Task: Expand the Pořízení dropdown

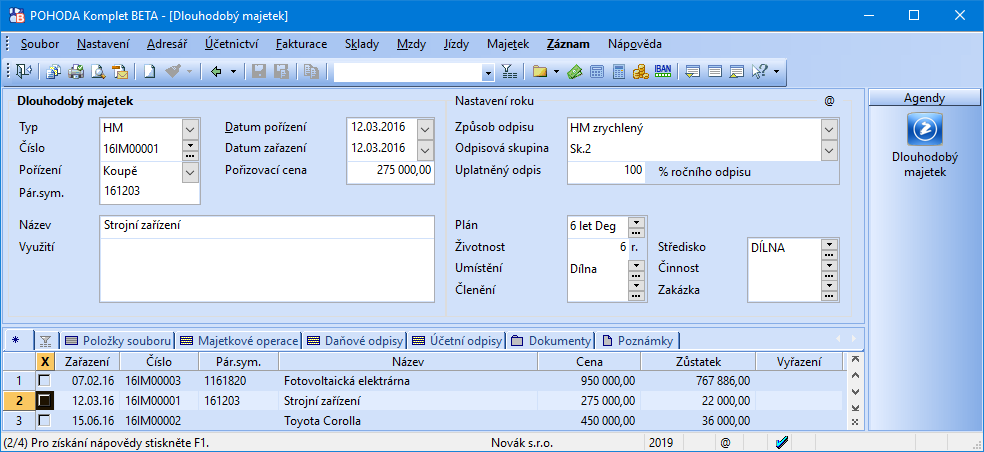Action: [x=190, y=171]
